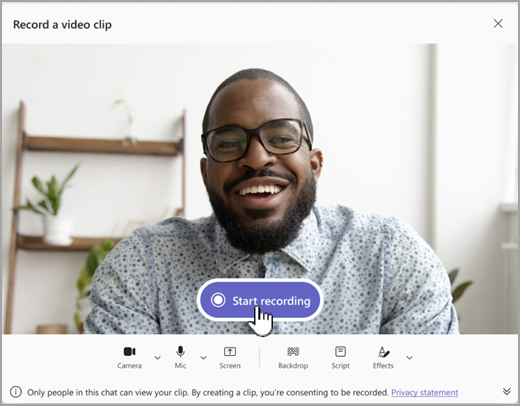The width and height of the screenshot is (520, 406).
Task: Expand the Camera options chevron
Action: click(x=157, y=358)
